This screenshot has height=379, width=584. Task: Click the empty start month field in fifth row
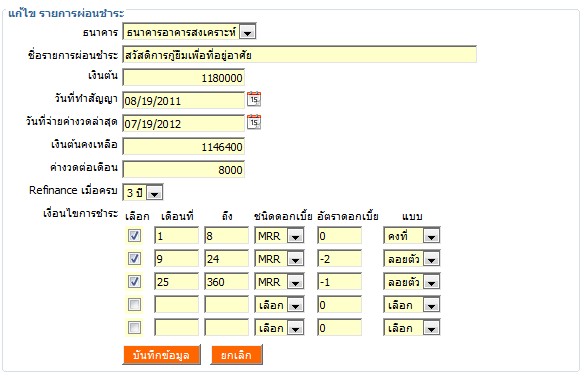[x=177, y=328]
